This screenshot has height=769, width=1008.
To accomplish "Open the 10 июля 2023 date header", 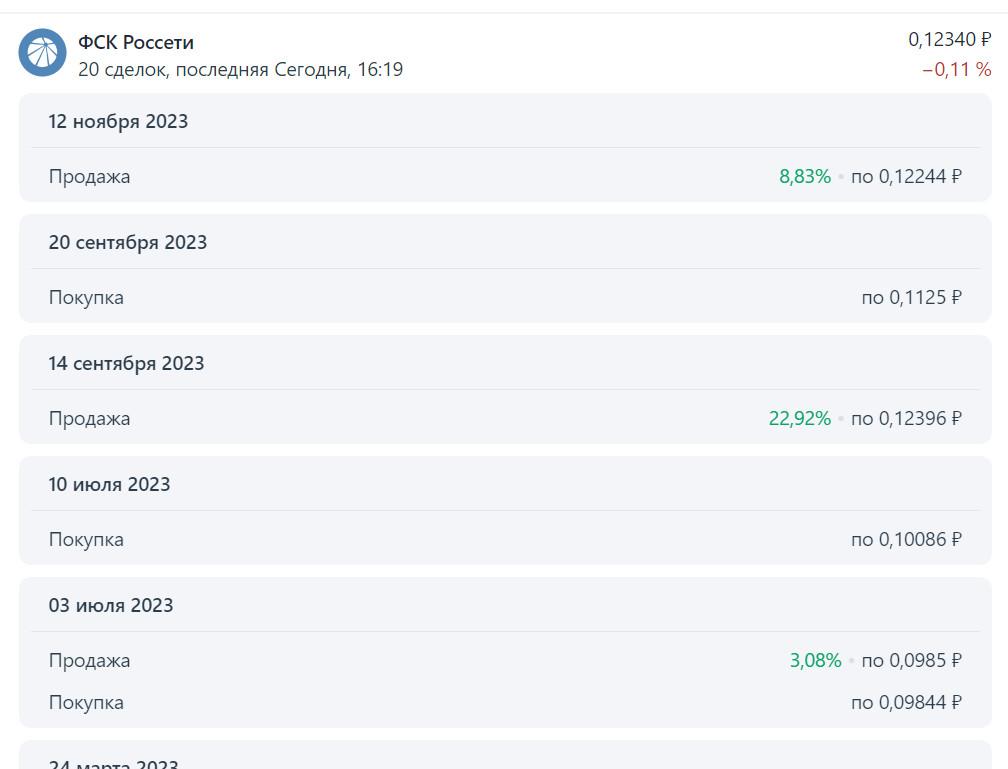I will 109,484.
